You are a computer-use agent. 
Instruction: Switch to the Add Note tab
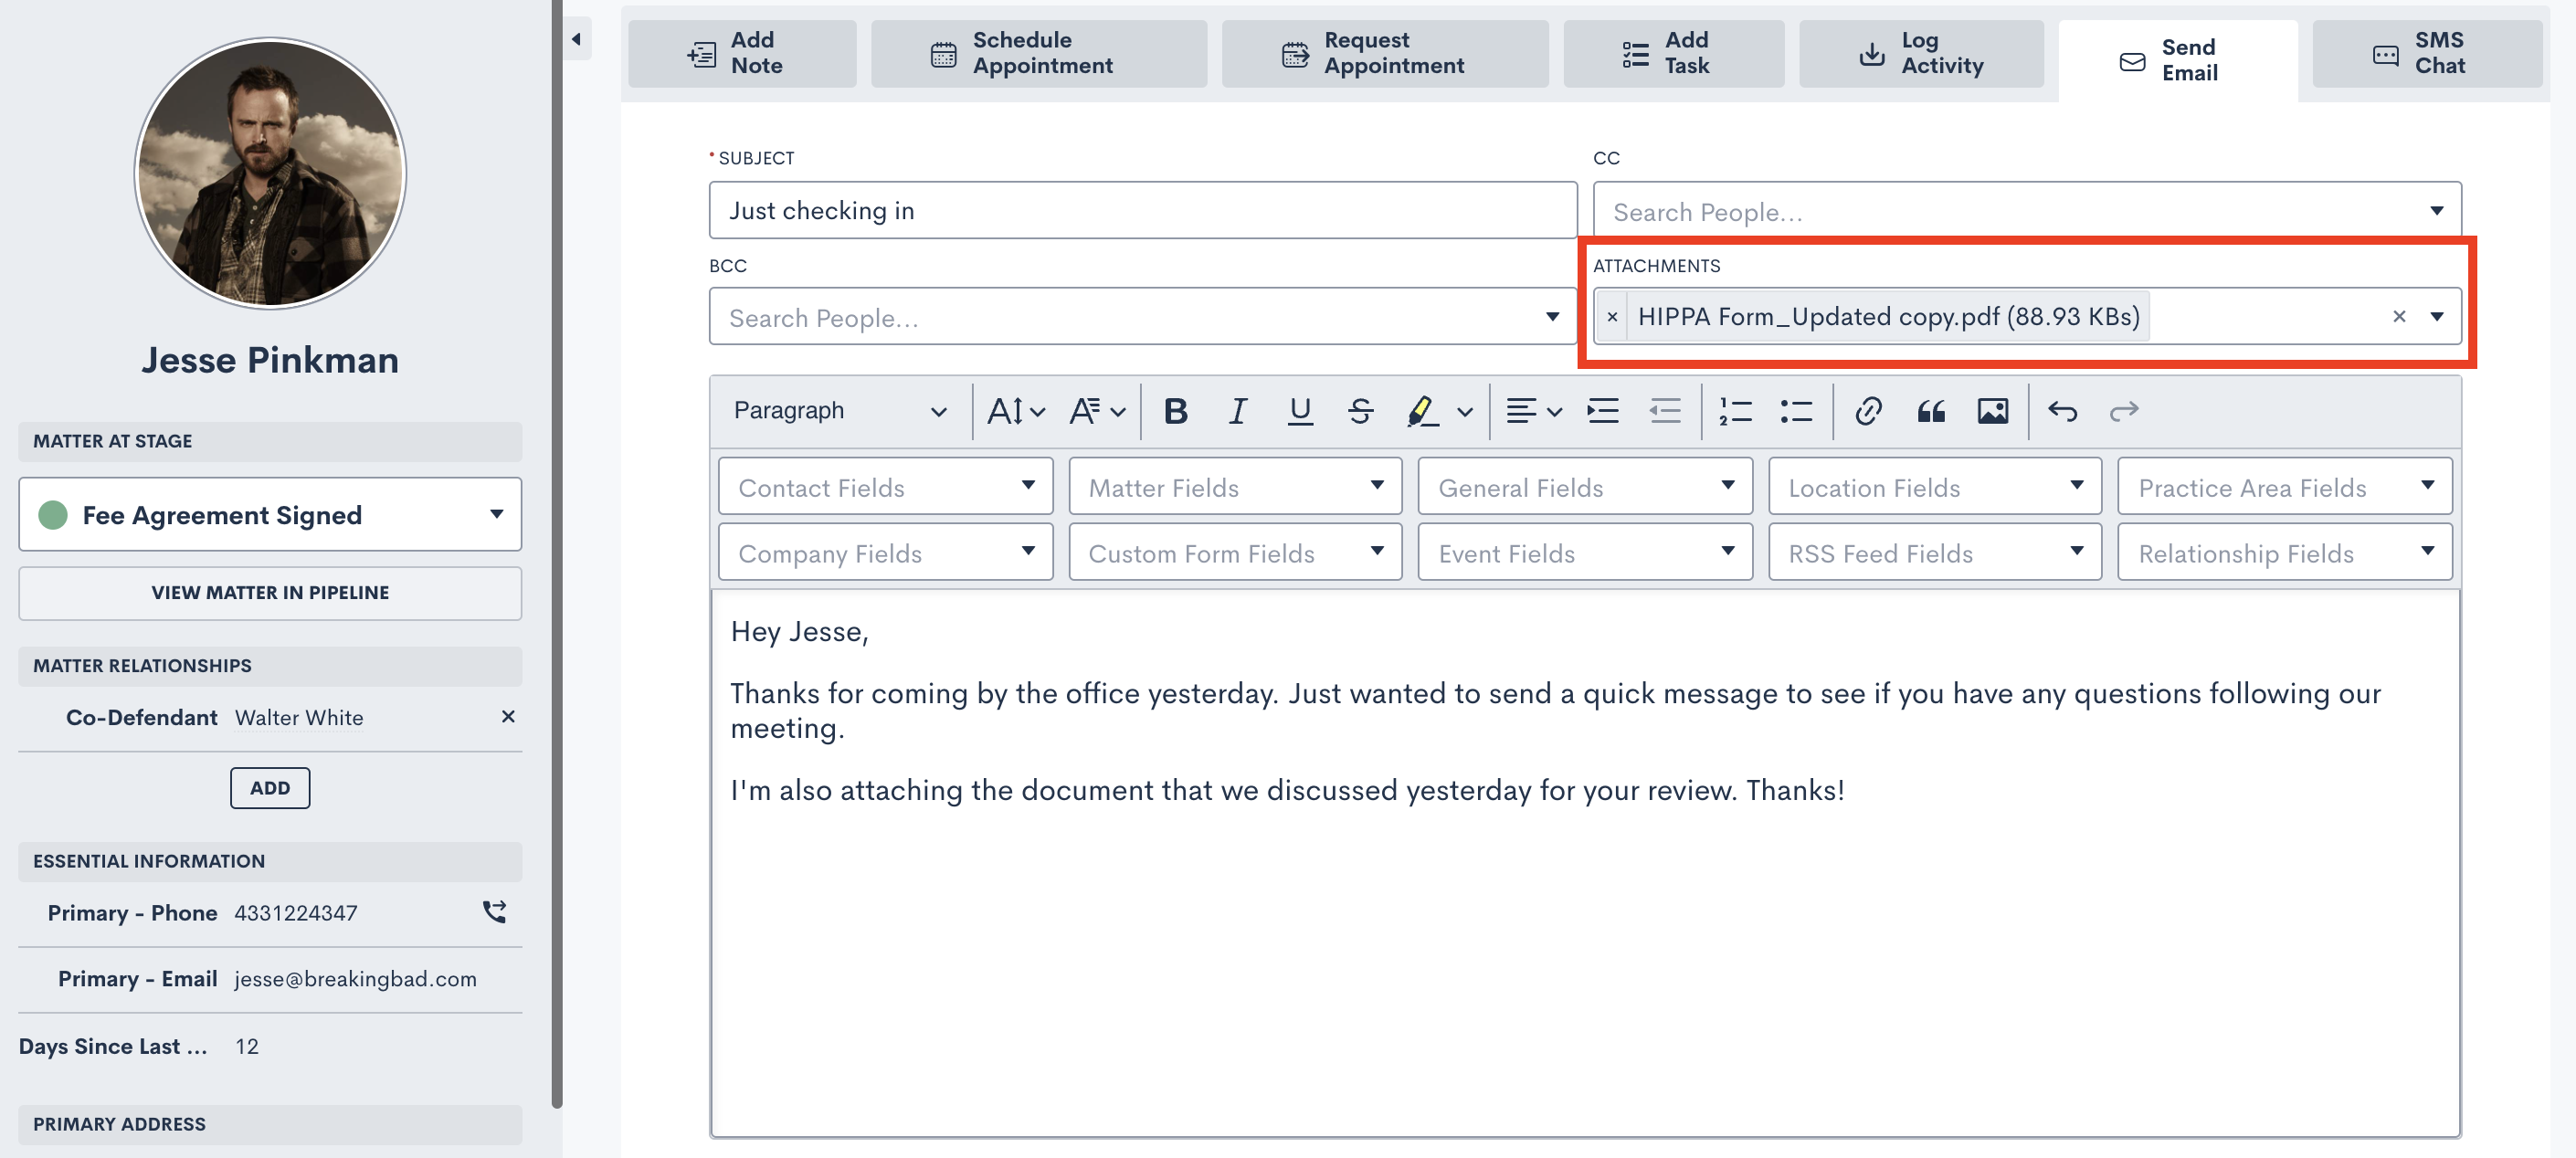click(741, 53)
